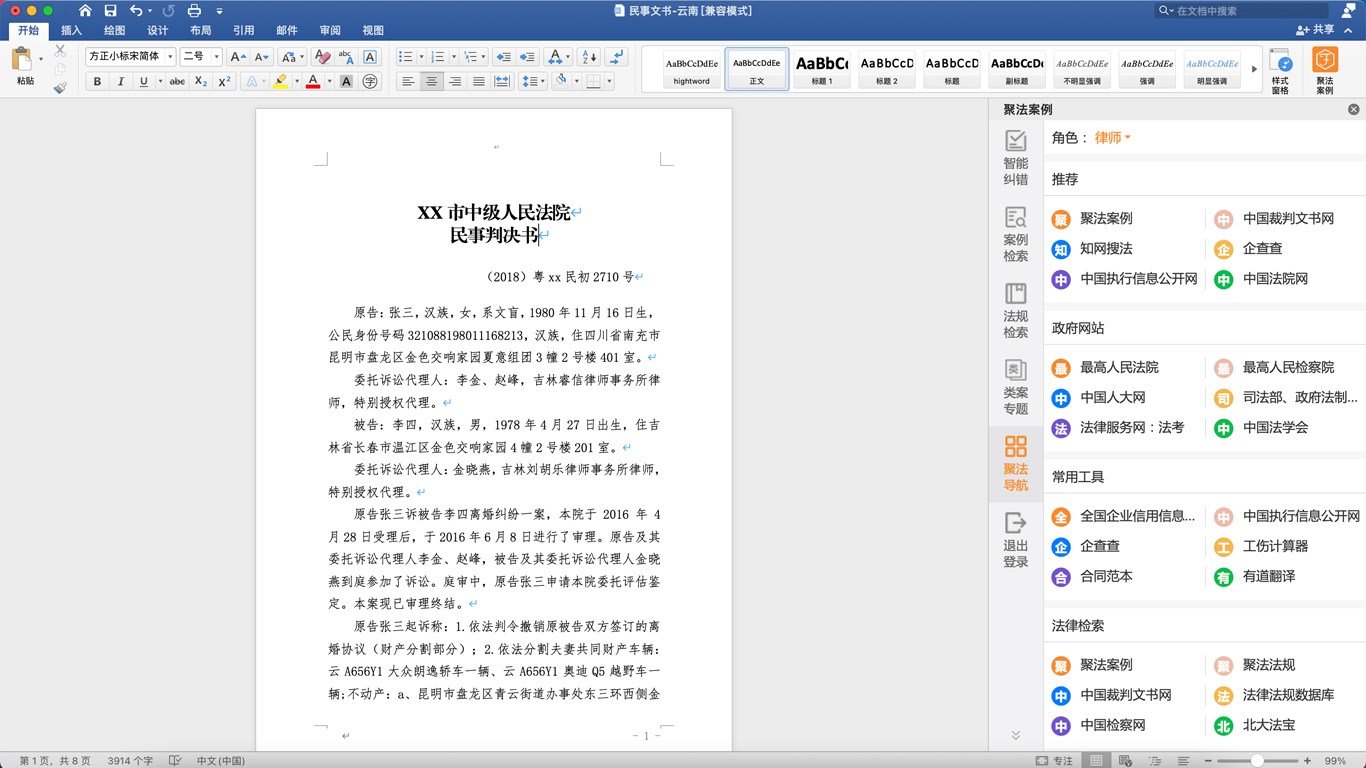Screen dimensions: 1366x768
Task: Adjust the zoom slider in status bar
Action: 1256,761
